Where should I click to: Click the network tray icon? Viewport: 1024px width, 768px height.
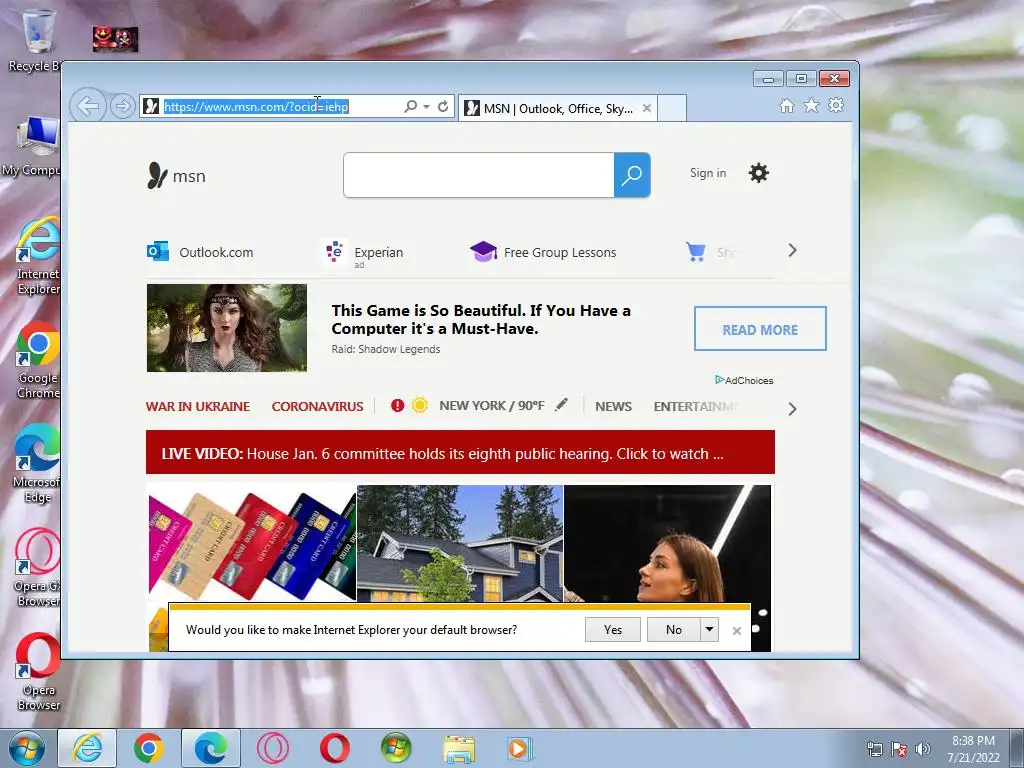874,749
